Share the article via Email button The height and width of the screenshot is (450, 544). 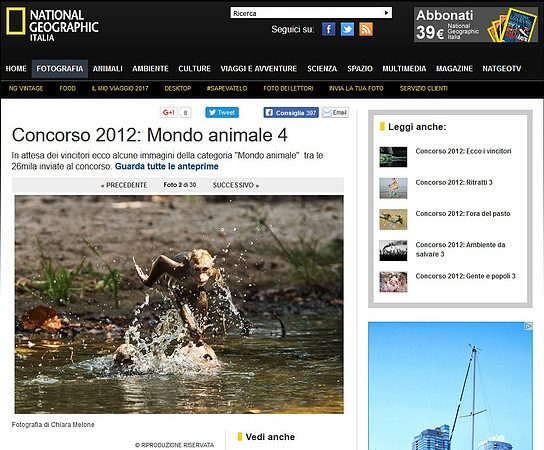[335, 112]
